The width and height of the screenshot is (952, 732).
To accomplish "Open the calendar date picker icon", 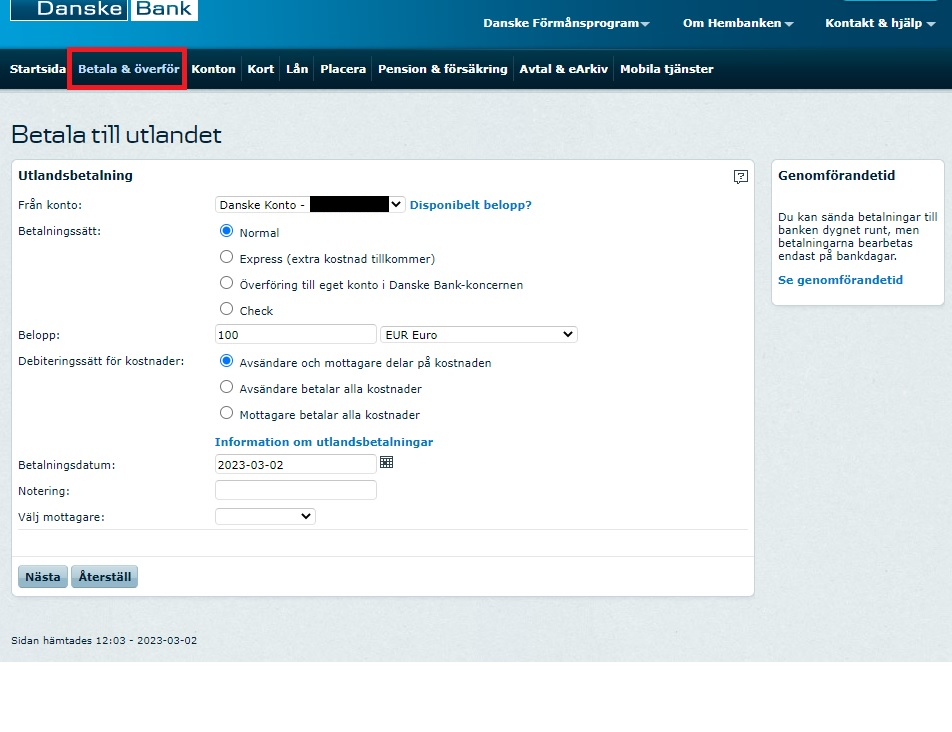I will [386, 462].
